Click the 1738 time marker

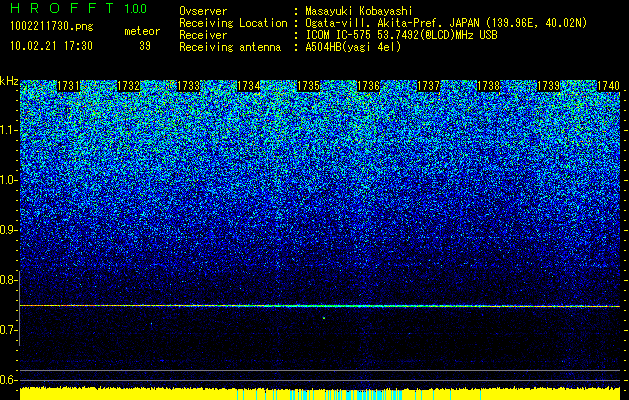489,86
